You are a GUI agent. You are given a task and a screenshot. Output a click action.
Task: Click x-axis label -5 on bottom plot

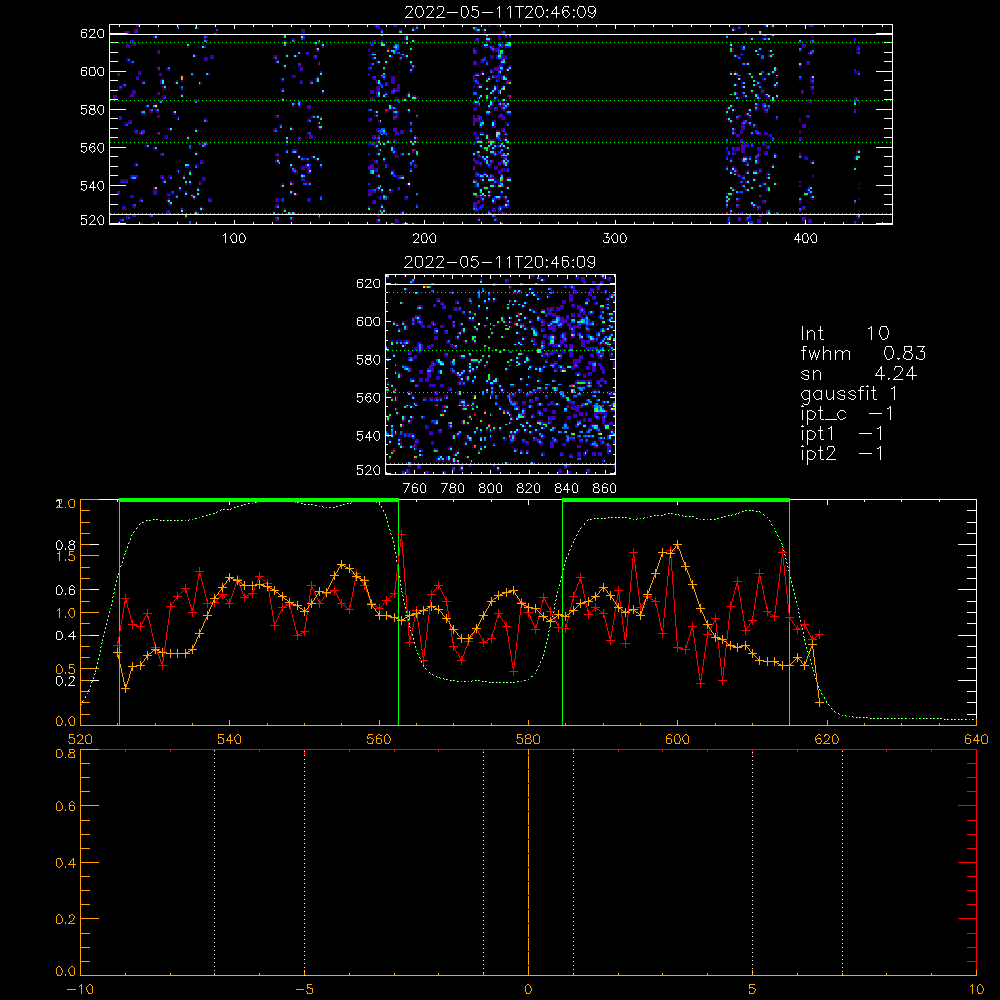pos(304,989)
